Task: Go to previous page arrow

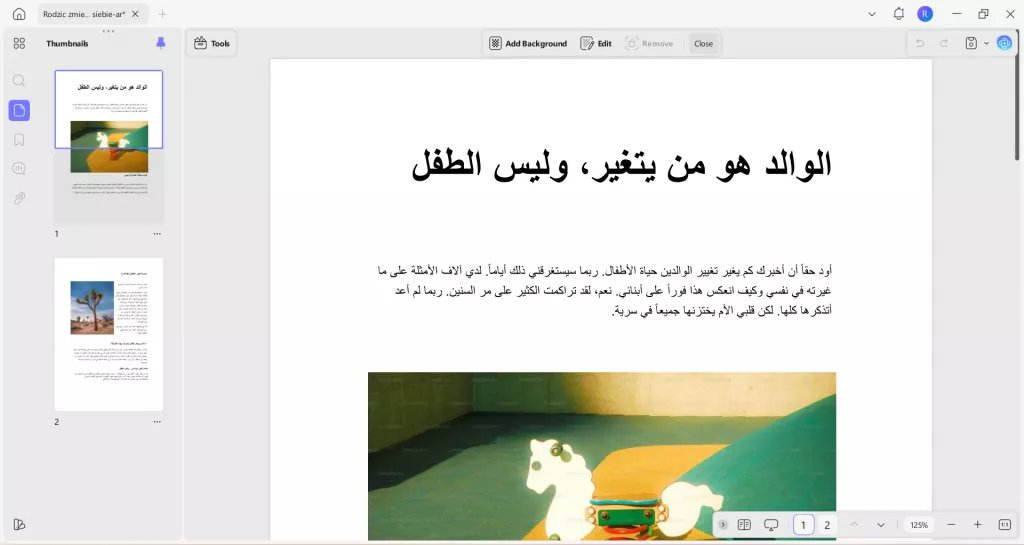Action: coord(854,525)
